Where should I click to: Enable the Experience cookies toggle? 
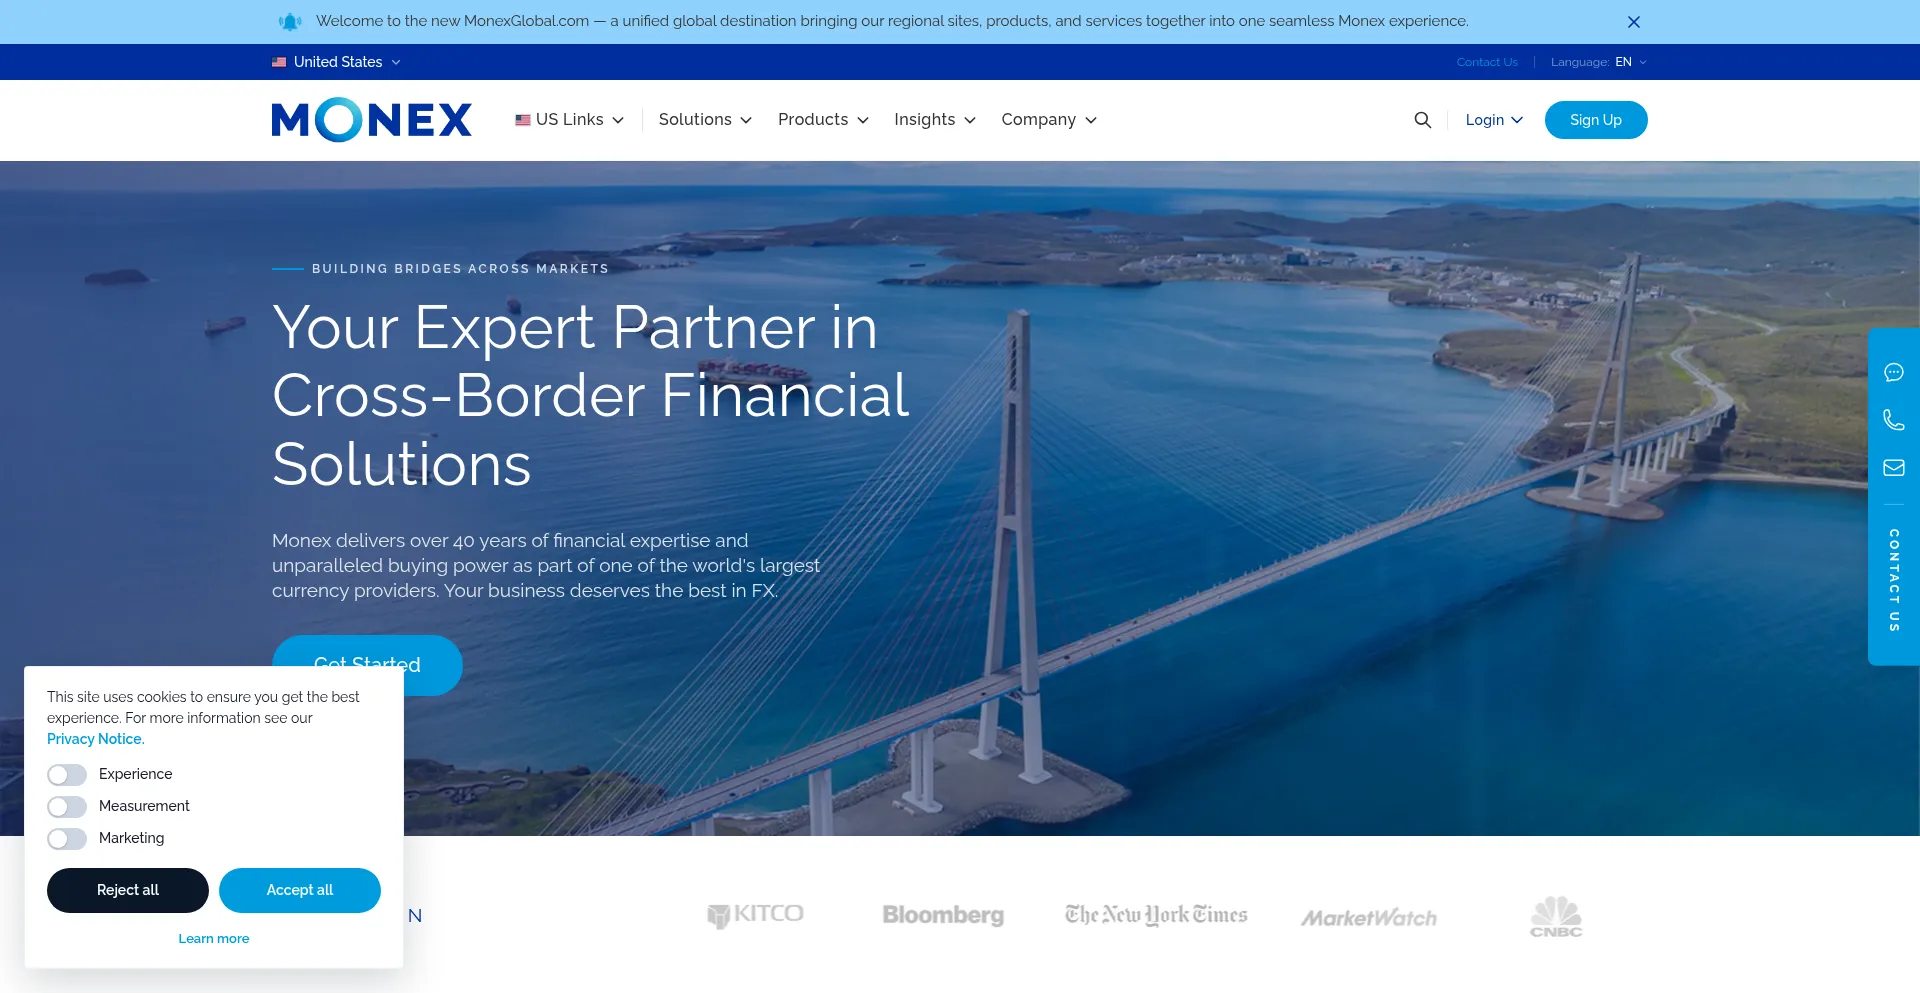pyautogui.click(x=67, y=775)
